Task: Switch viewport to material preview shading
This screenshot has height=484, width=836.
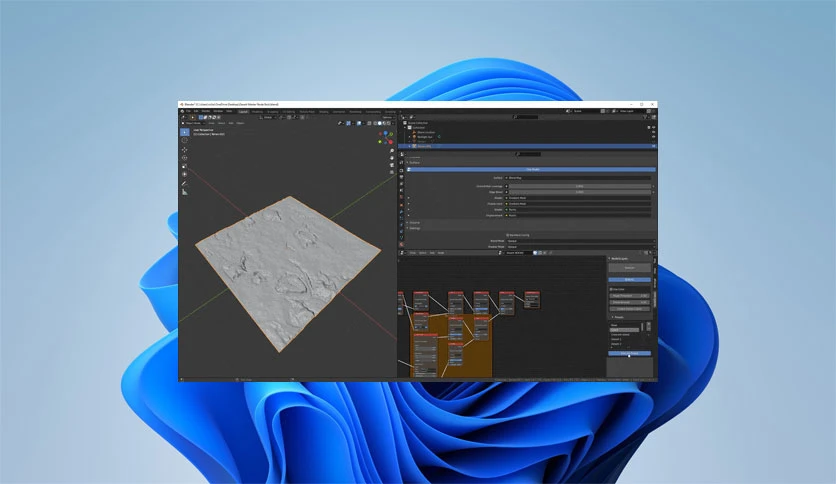Action: pos(384,123)
